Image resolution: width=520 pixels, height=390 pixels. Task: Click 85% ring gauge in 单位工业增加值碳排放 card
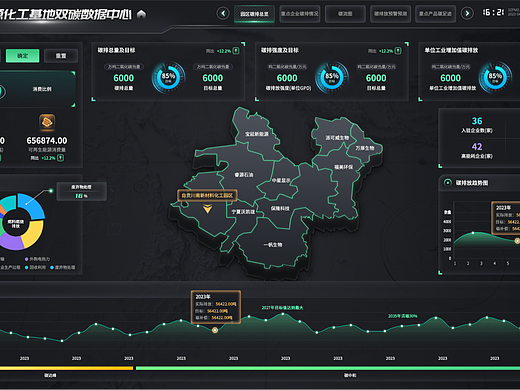pos(495,77)
